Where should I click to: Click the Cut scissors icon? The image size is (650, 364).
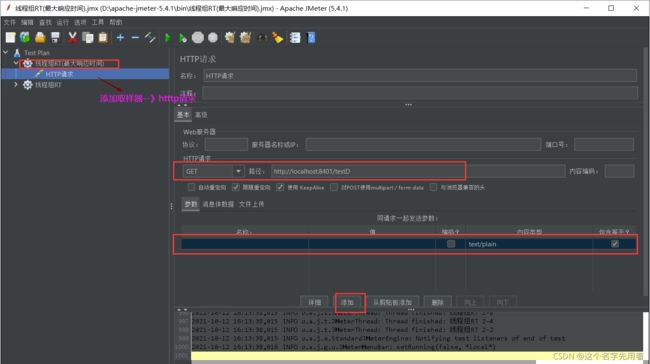[x=73, y=38]
